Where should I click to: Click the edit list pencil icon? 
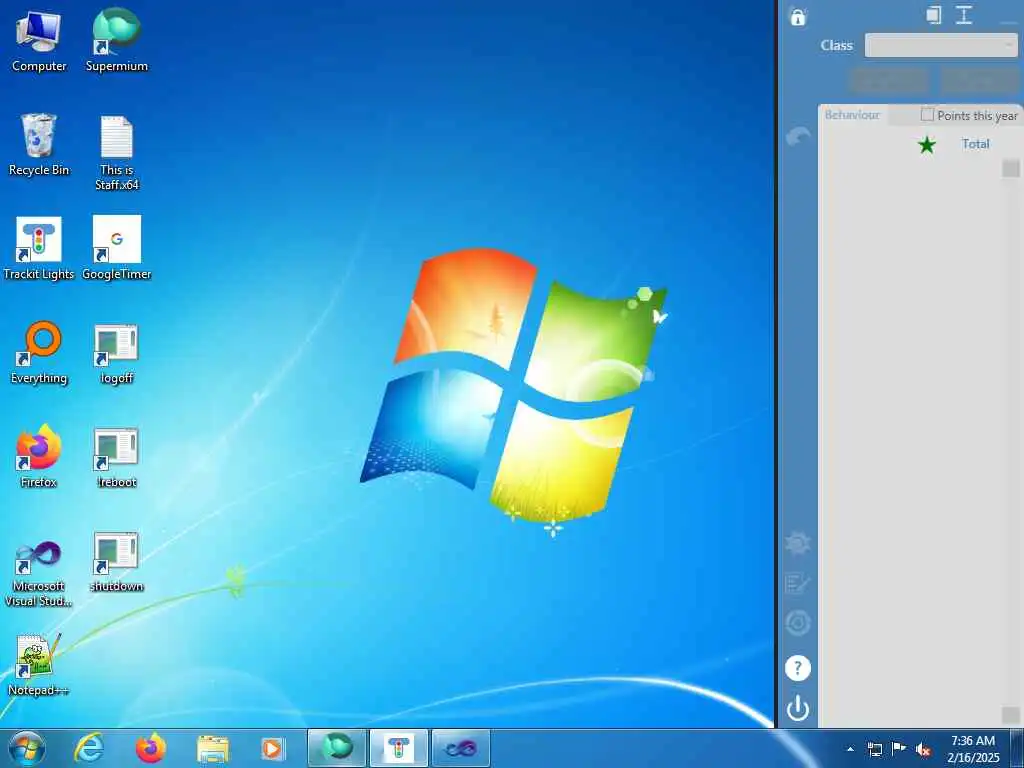point(798,583)
